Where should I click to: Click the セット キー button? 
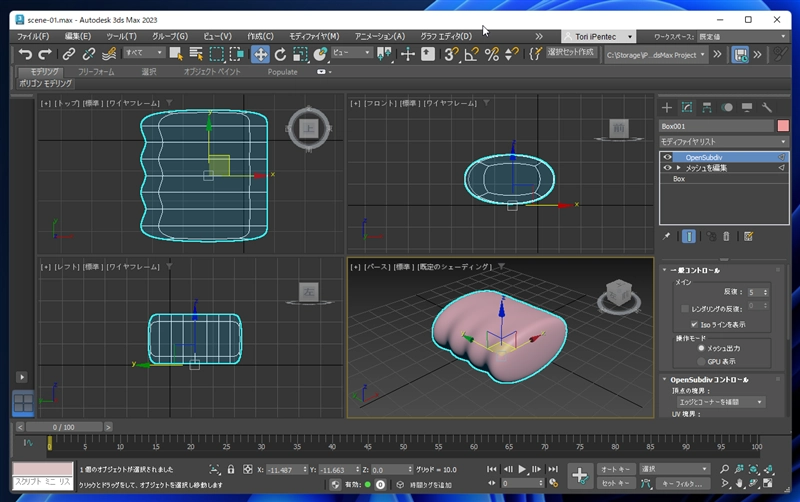pyautogui.click(x=615, y=483)
